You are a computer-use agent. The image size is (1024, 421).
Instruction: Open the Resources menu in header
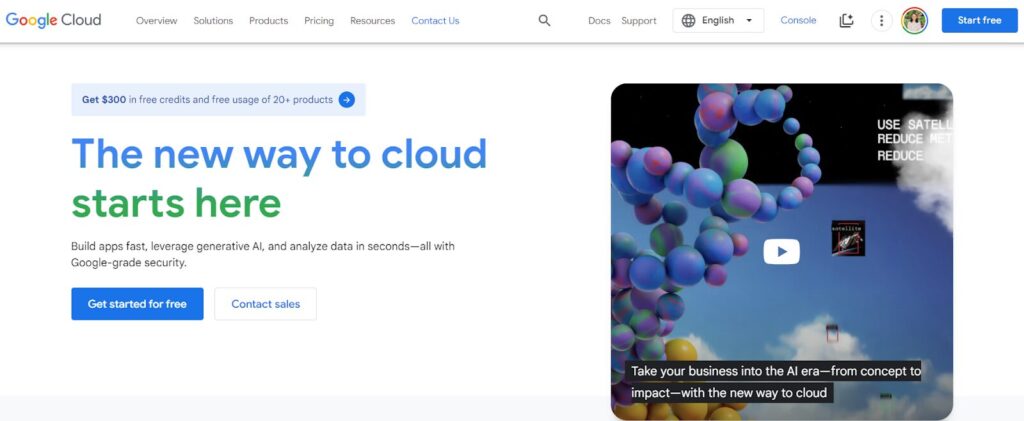click(x=372, y=21)
